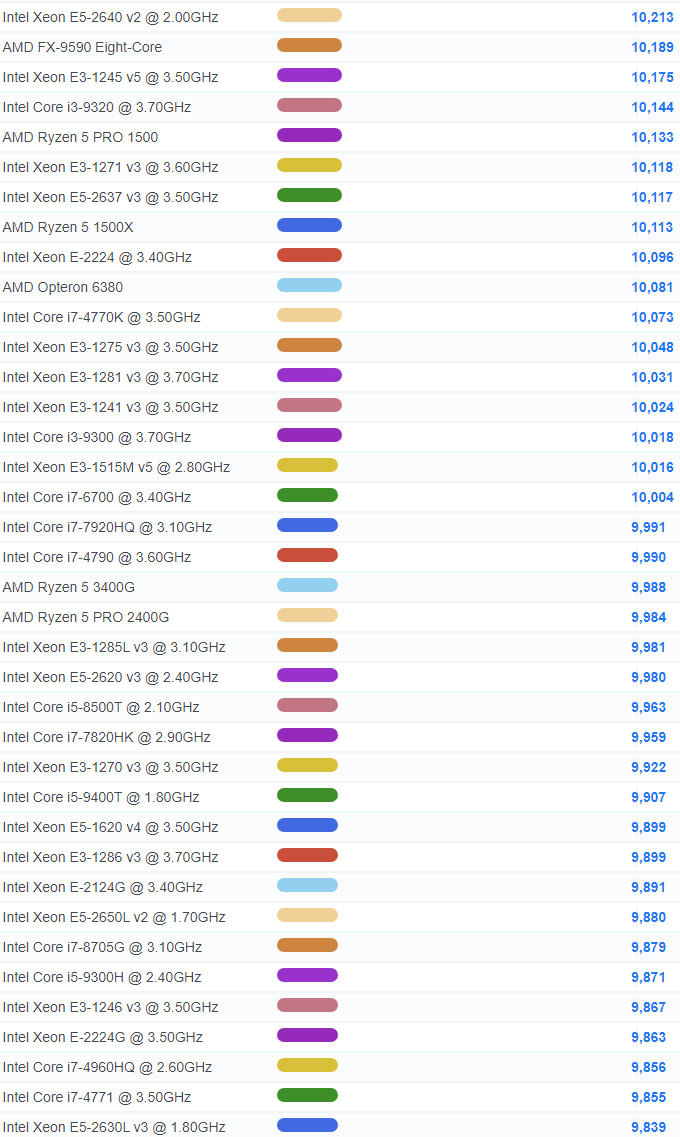
Task: Select Intel Xeon E3-1275 v3 @ 3.50GHz
Action: [110, 347]
